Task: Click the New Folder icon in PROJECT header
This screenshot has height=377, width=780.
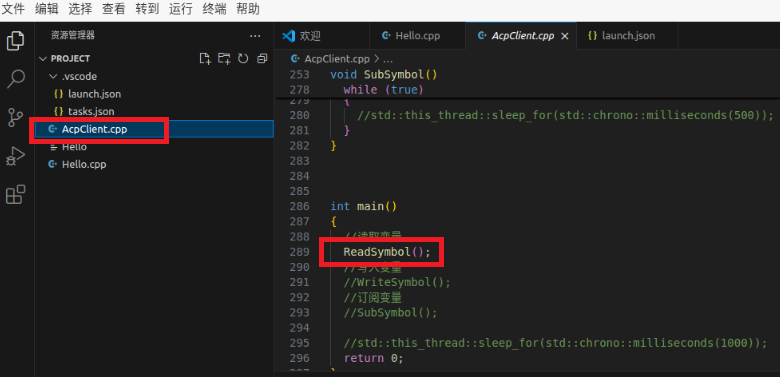Action: 224,59
